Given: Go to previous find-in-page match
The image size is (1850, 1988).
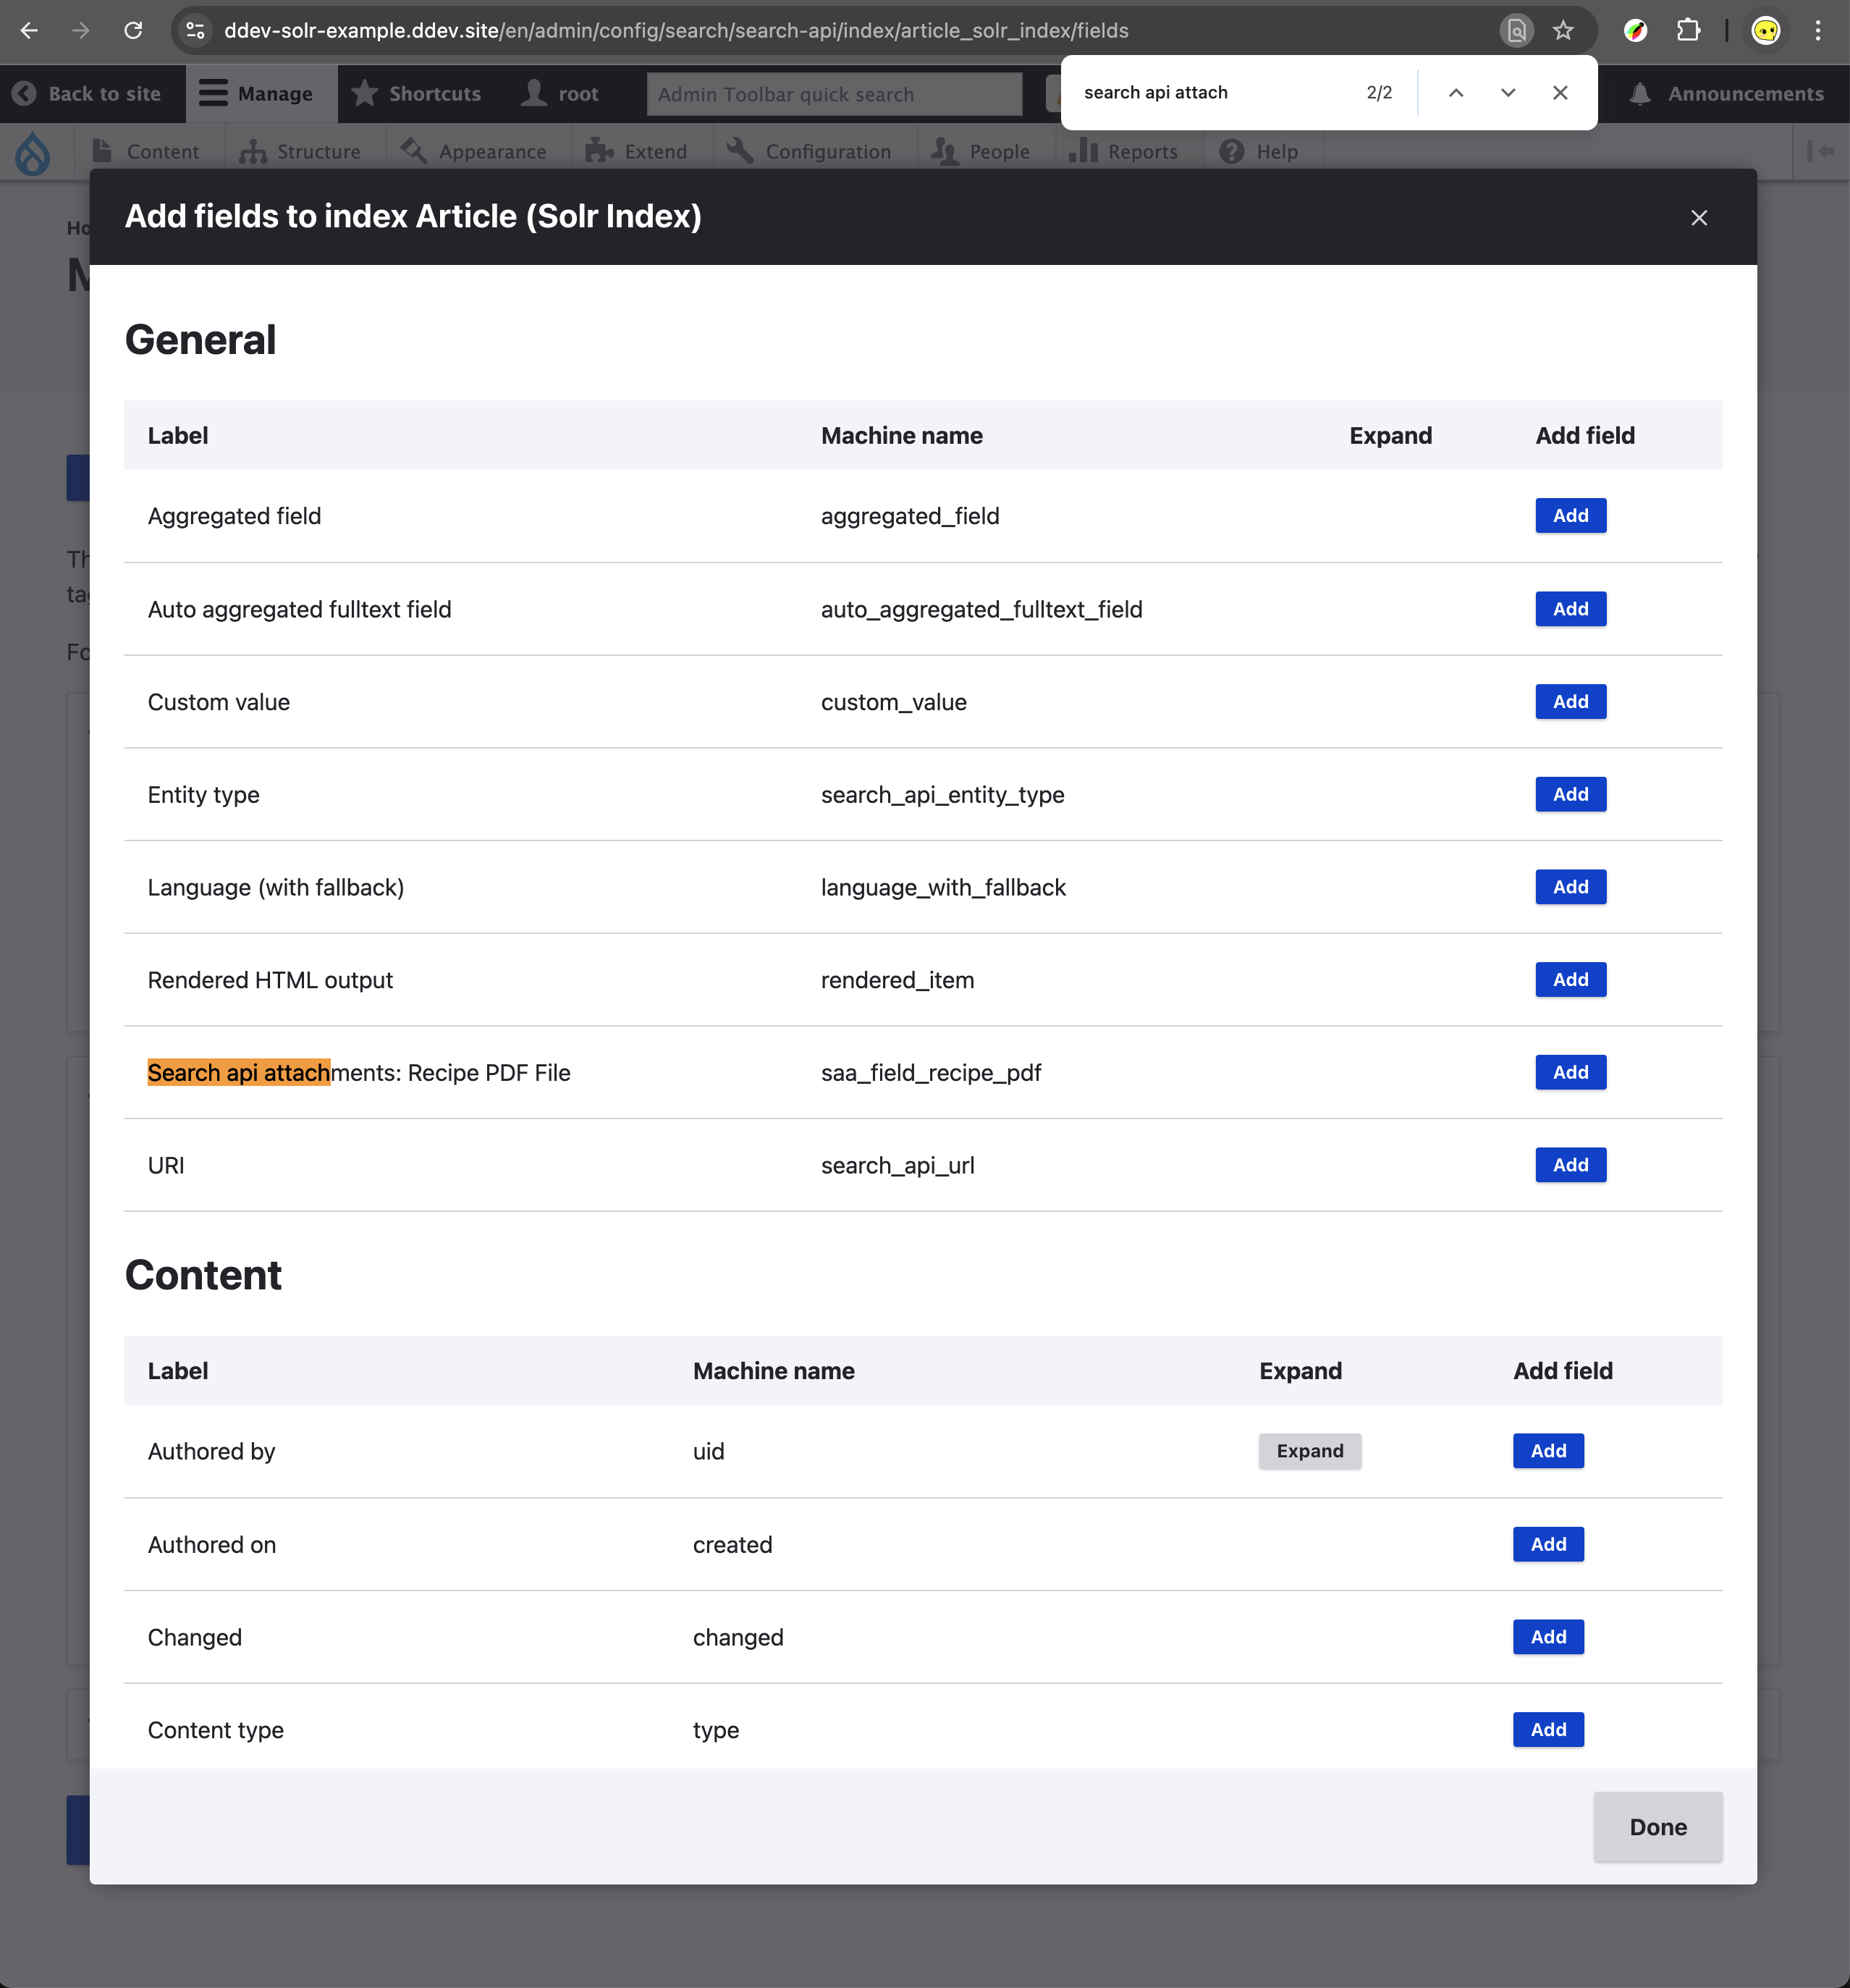Looking at the screenshot, I should pos(1456,93).
